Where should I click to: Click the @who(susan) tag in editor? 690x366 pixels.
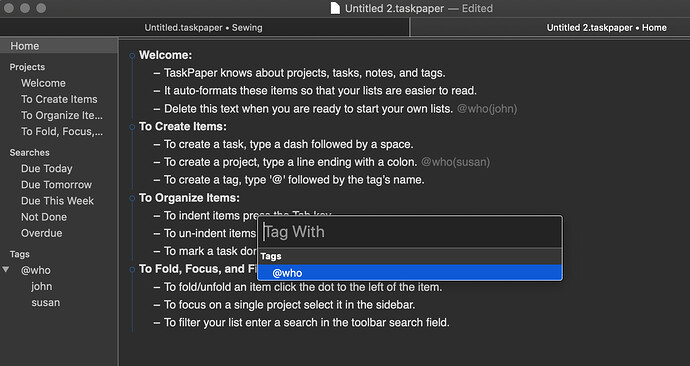pos(455,162)
